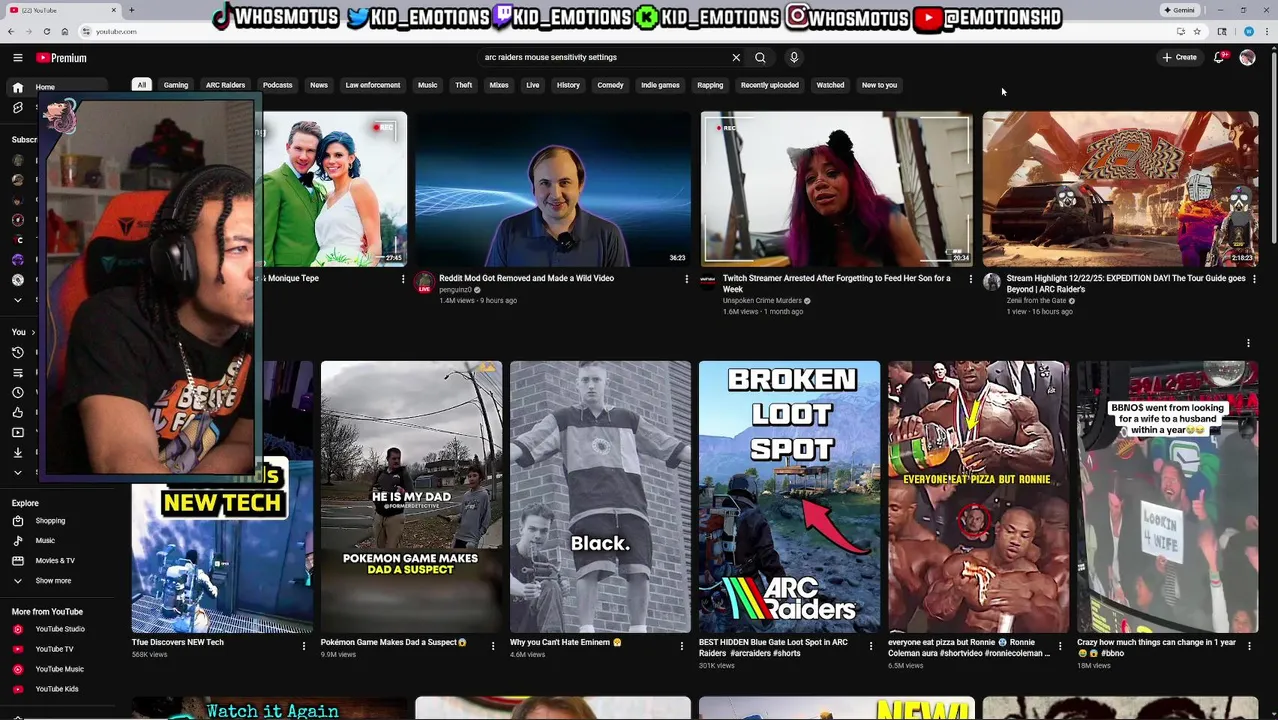The image size is (1278, 720).
Task: Open Downloads sidebar icon
Action: (18, 452)
